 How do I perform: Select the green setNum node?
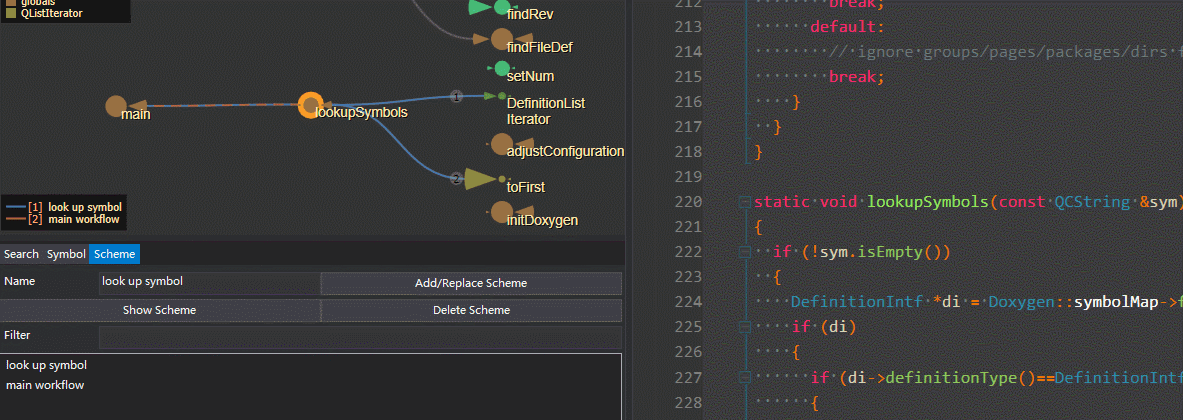click(x=502, y=69)
